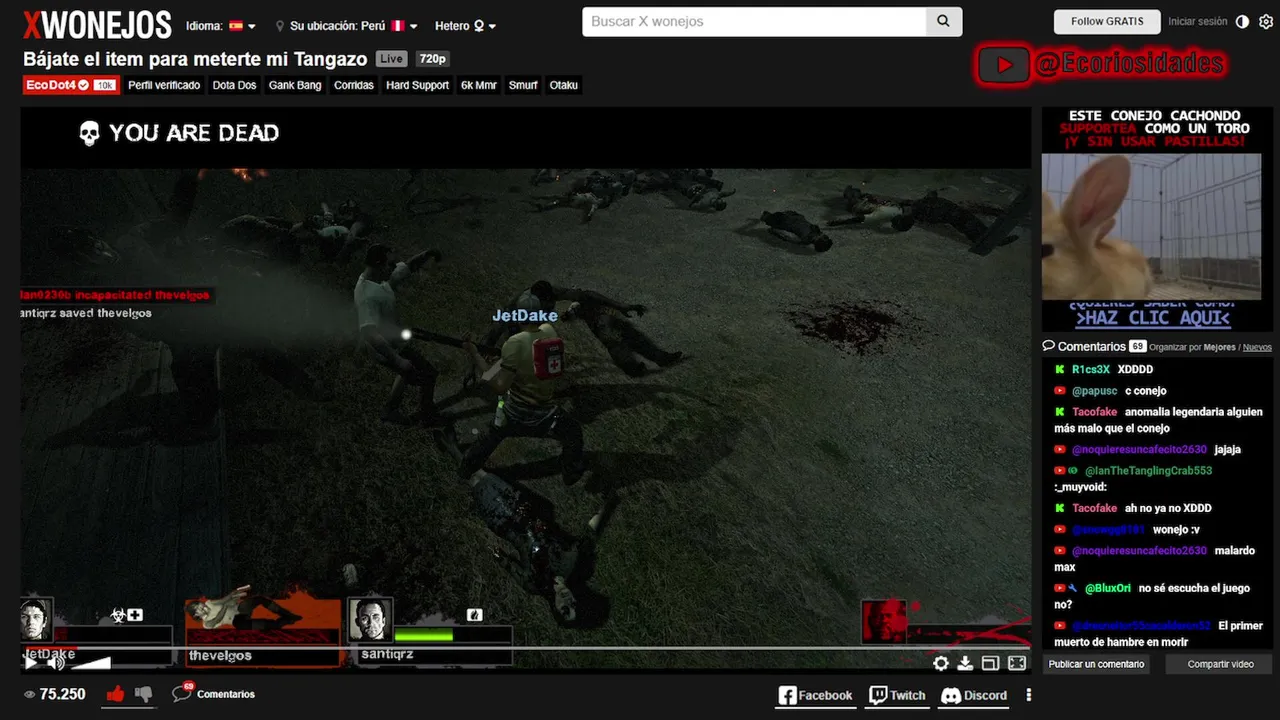Click the video download icon

pos(965,663)
